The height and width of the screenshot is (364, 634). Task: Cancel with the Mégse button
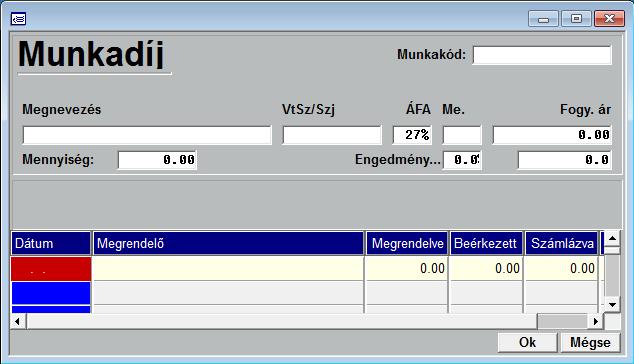[x=590, y=343]
